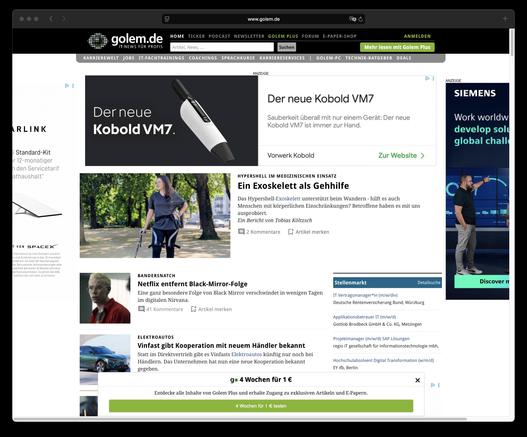This screenshot has height=437, width=527.
Task: Click the golem.de logo icon
Action: [x=97, y=41]
